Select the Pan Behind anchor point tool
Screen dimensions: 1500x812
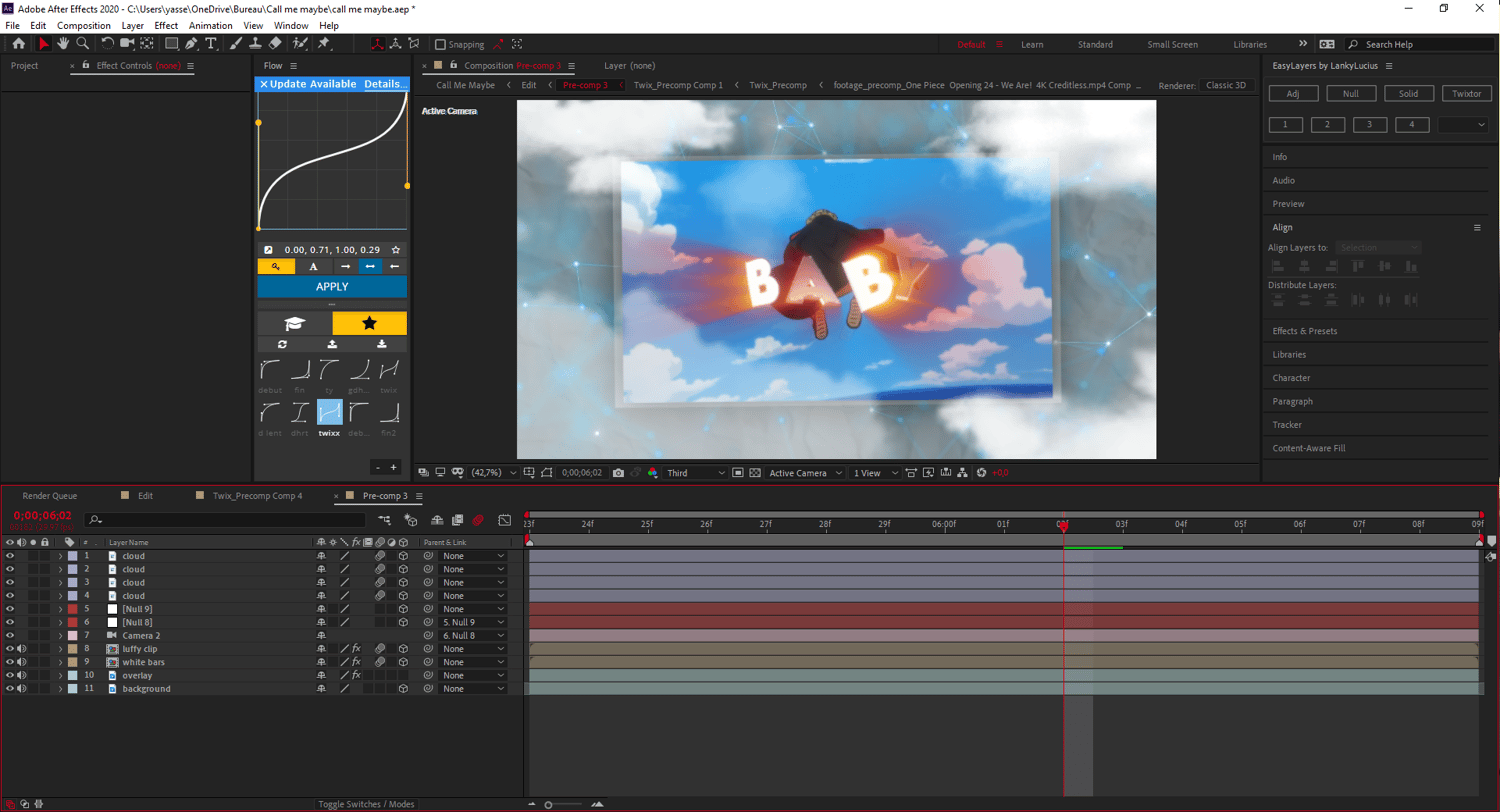point(147,44)
